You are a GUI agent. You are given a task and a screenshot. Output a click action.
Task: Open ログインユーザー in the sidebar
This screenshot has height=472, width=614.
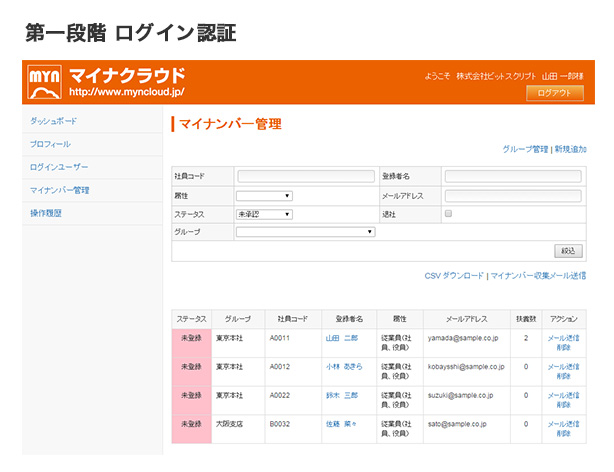pyautogui.click(x=59, y=167)
